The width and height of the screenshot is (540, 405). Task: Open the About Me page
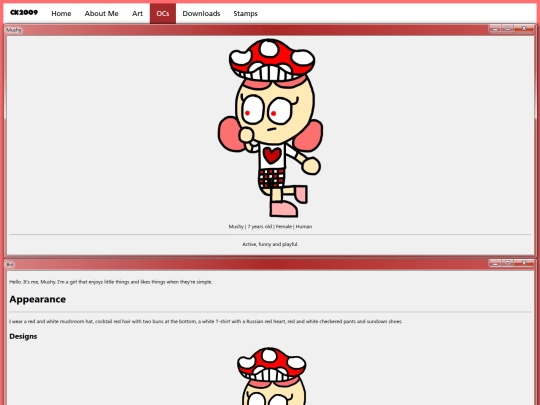point(102,13)
